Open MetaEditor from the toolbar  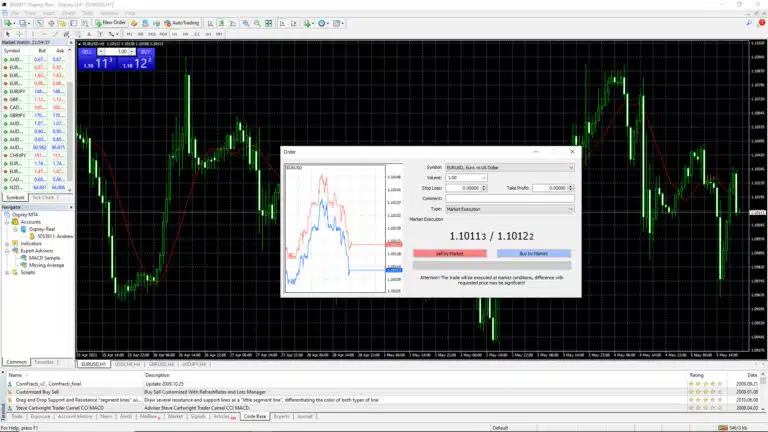[134, 23]
